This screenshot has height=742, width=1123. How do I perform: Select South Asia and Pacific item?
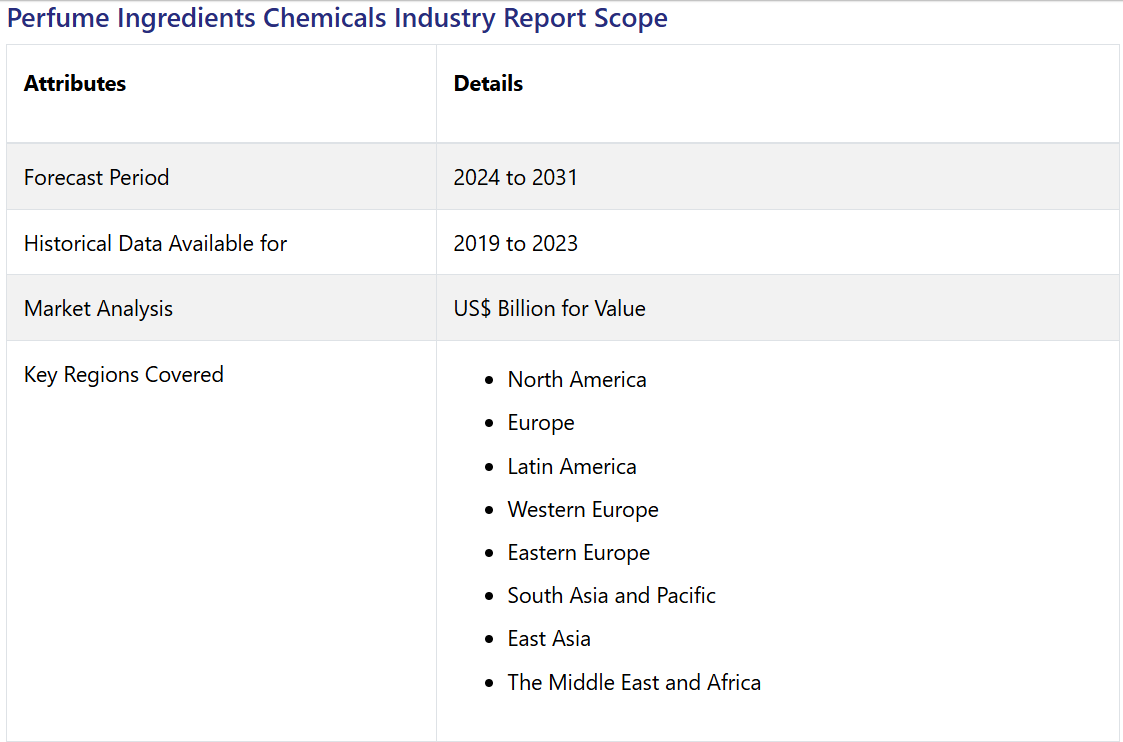(612, 595)
